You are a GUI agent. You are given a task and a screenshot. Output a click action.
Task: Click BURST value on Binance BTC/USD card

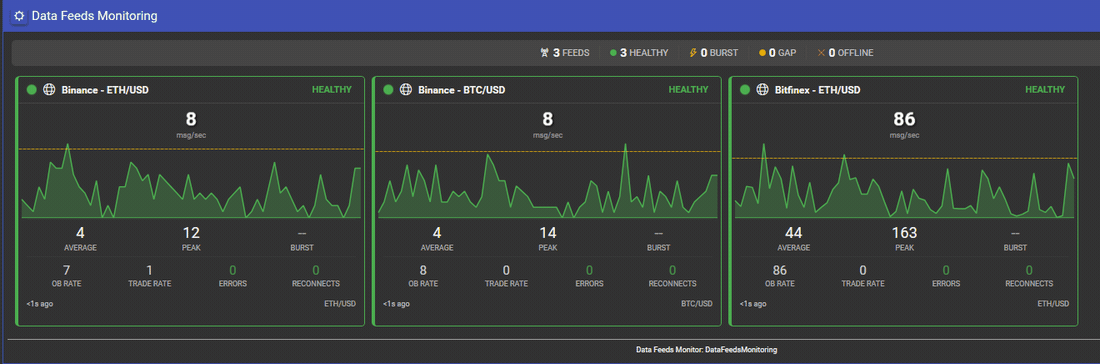click(x=658, y=233)
